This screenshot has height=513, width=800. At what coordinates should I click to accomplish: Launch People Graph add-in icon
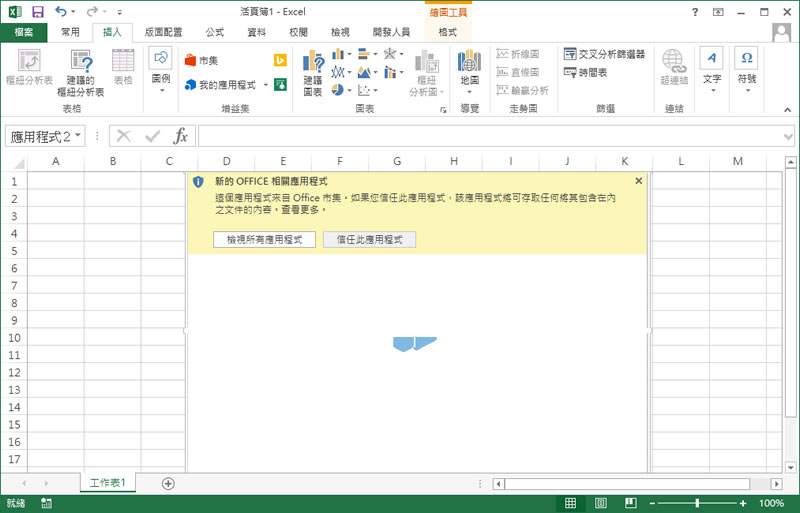tap(280, 84)
